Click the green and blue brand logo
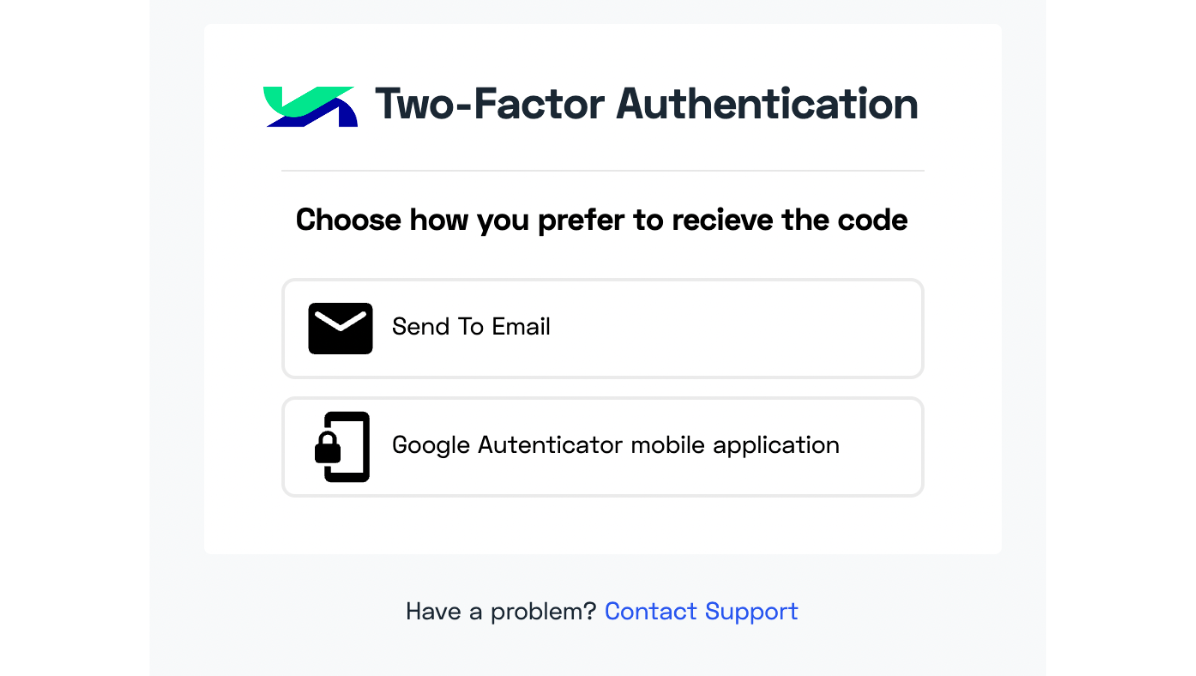 coord(310,106)
